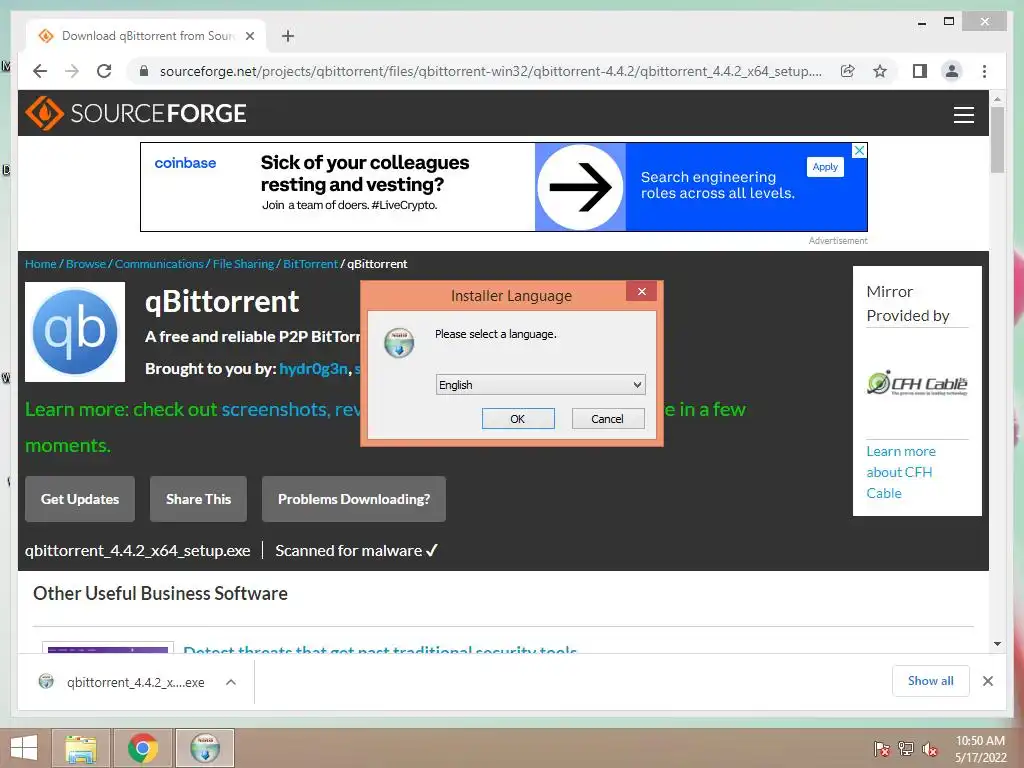1024x768 pixels.
Task: Click Apply in the Coinbase ad
Action: coord(825,167)
